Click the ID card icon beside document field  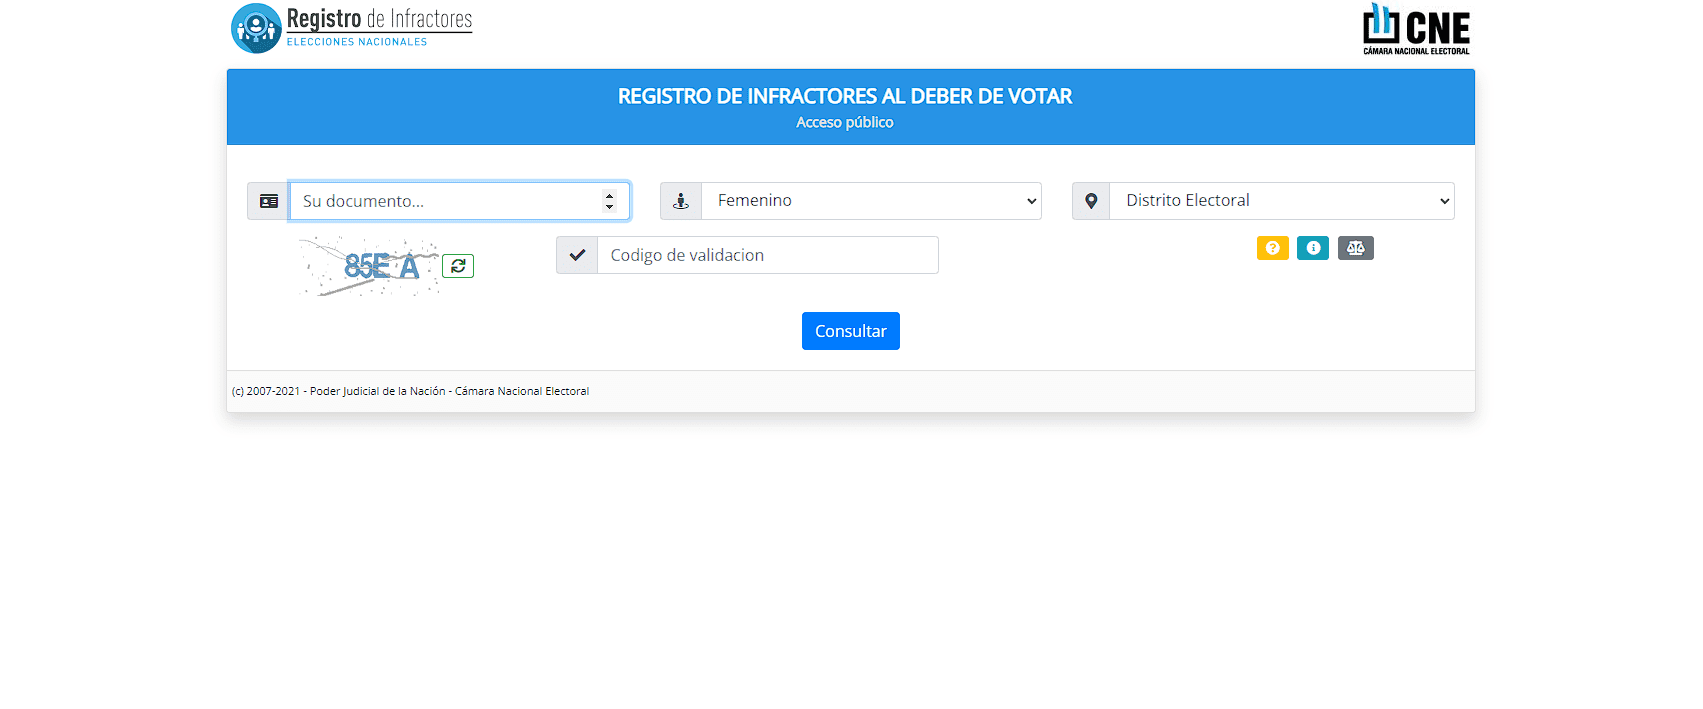coord(269,201)
